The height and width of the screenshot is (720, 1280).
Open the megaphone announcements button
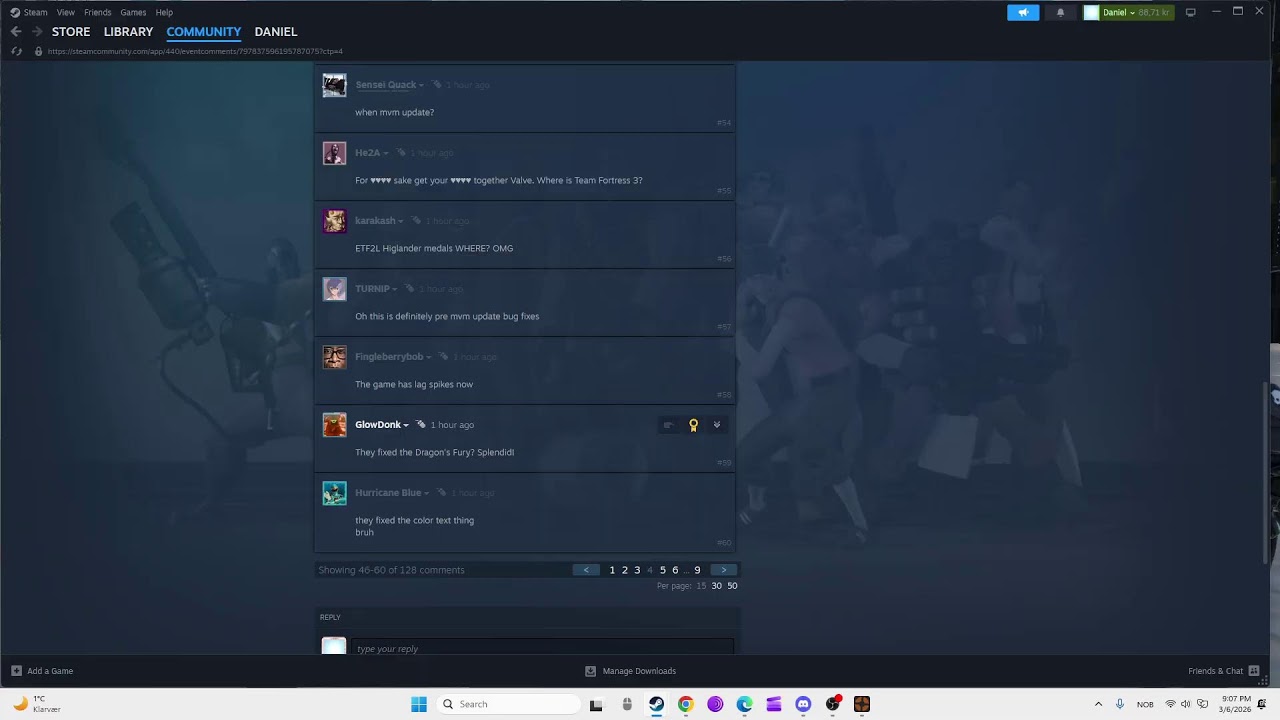(1023, 12)
